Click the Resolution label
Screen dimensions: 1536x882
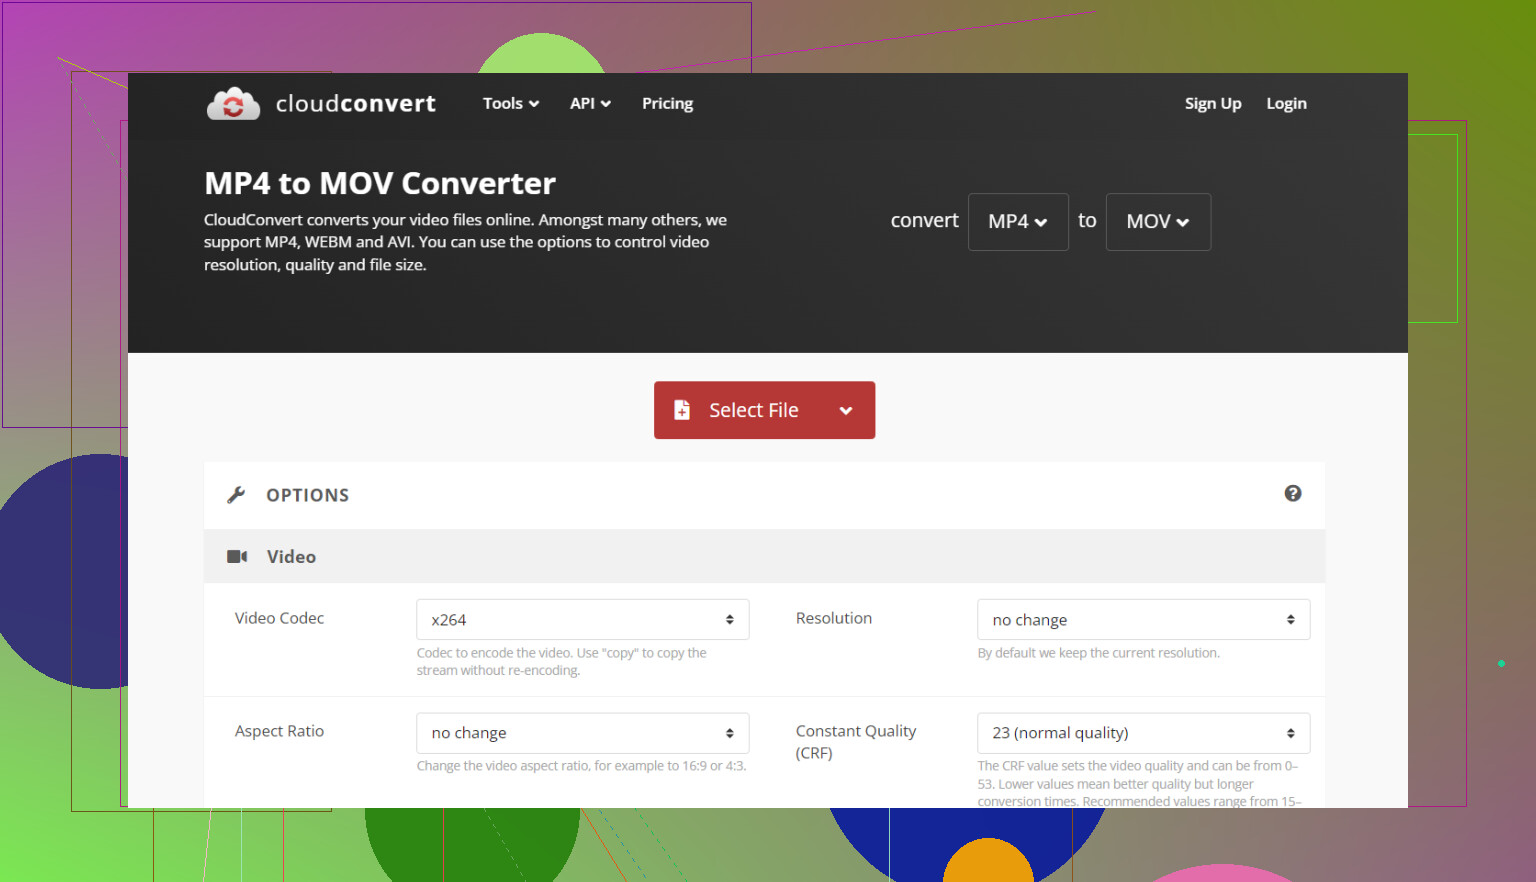834,618
